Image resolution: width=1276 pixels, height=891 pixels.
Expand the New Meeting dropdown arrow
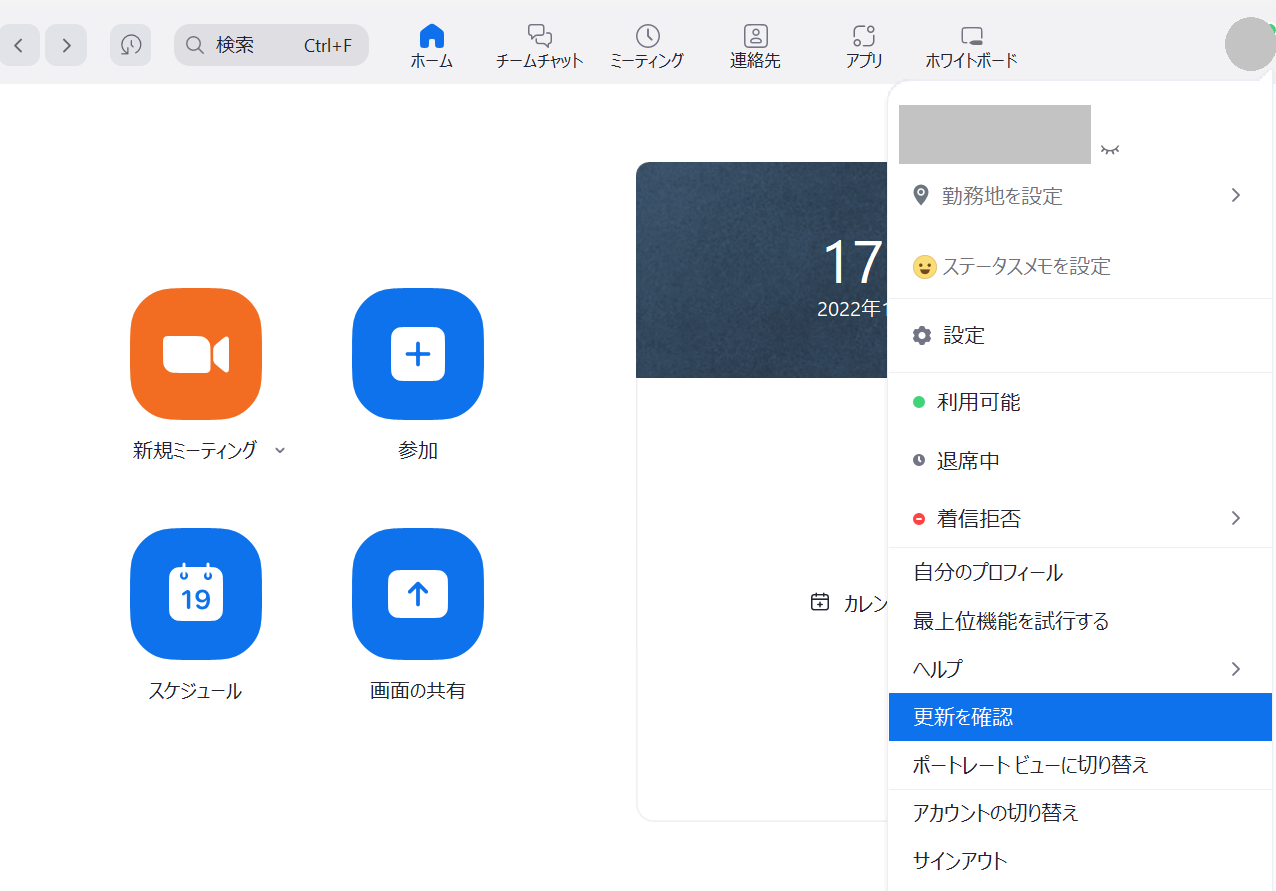coord(280,451)
